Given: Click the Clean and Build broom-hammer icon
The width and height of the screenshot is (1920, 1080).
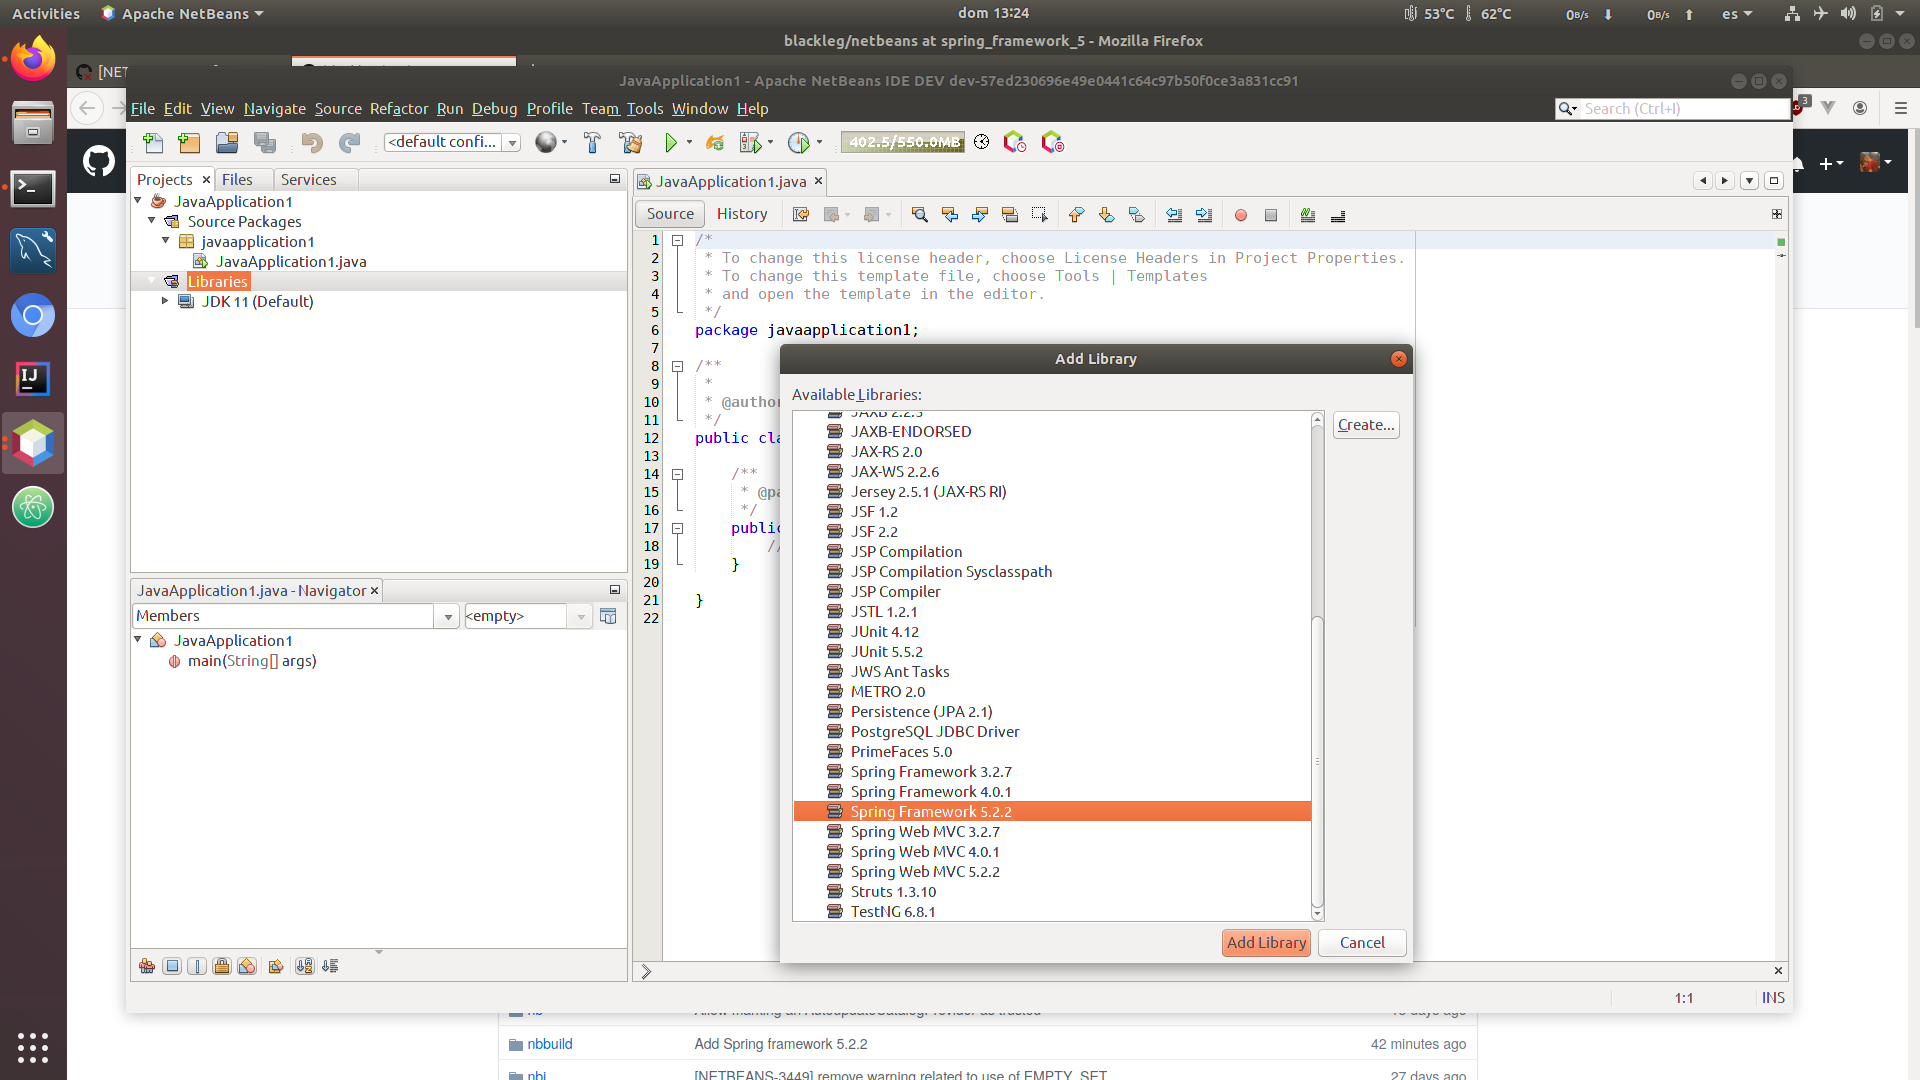Looking at the screenshot, I should pos(631,143).
